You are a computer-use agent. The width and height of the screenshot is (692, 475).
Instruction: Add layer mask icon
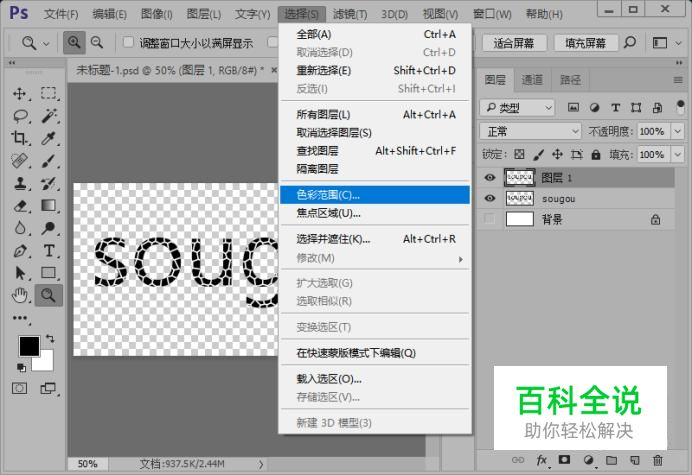[x=564, y=460]
